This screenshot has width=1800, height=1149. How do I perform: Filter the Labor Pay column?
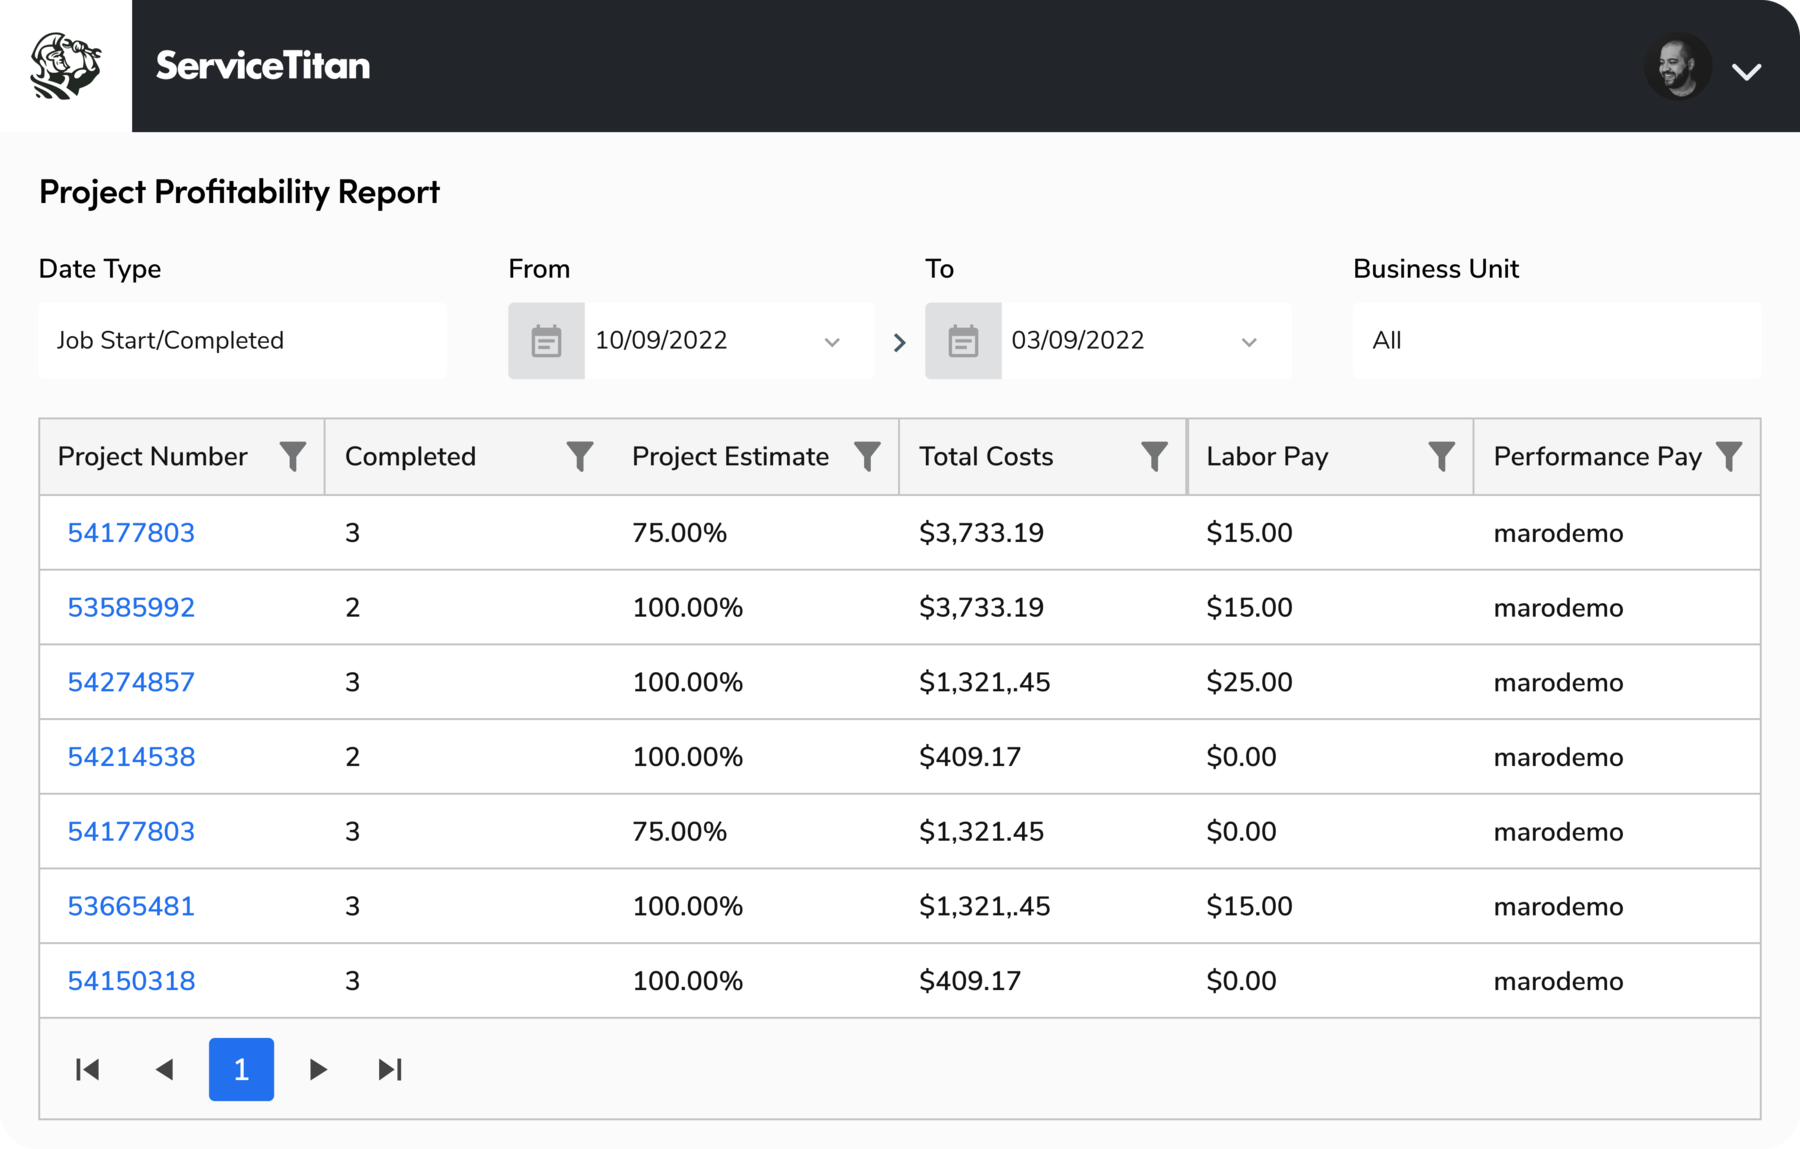tap(1441, 456)
